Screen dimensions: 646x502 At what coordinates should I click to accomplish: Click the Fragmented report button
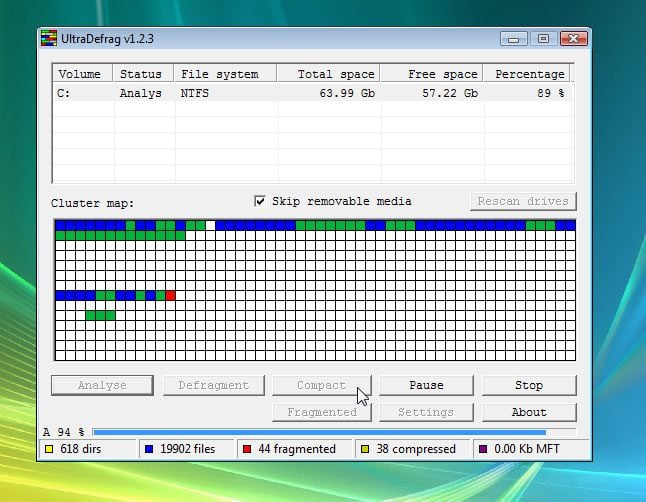(321, 412)
